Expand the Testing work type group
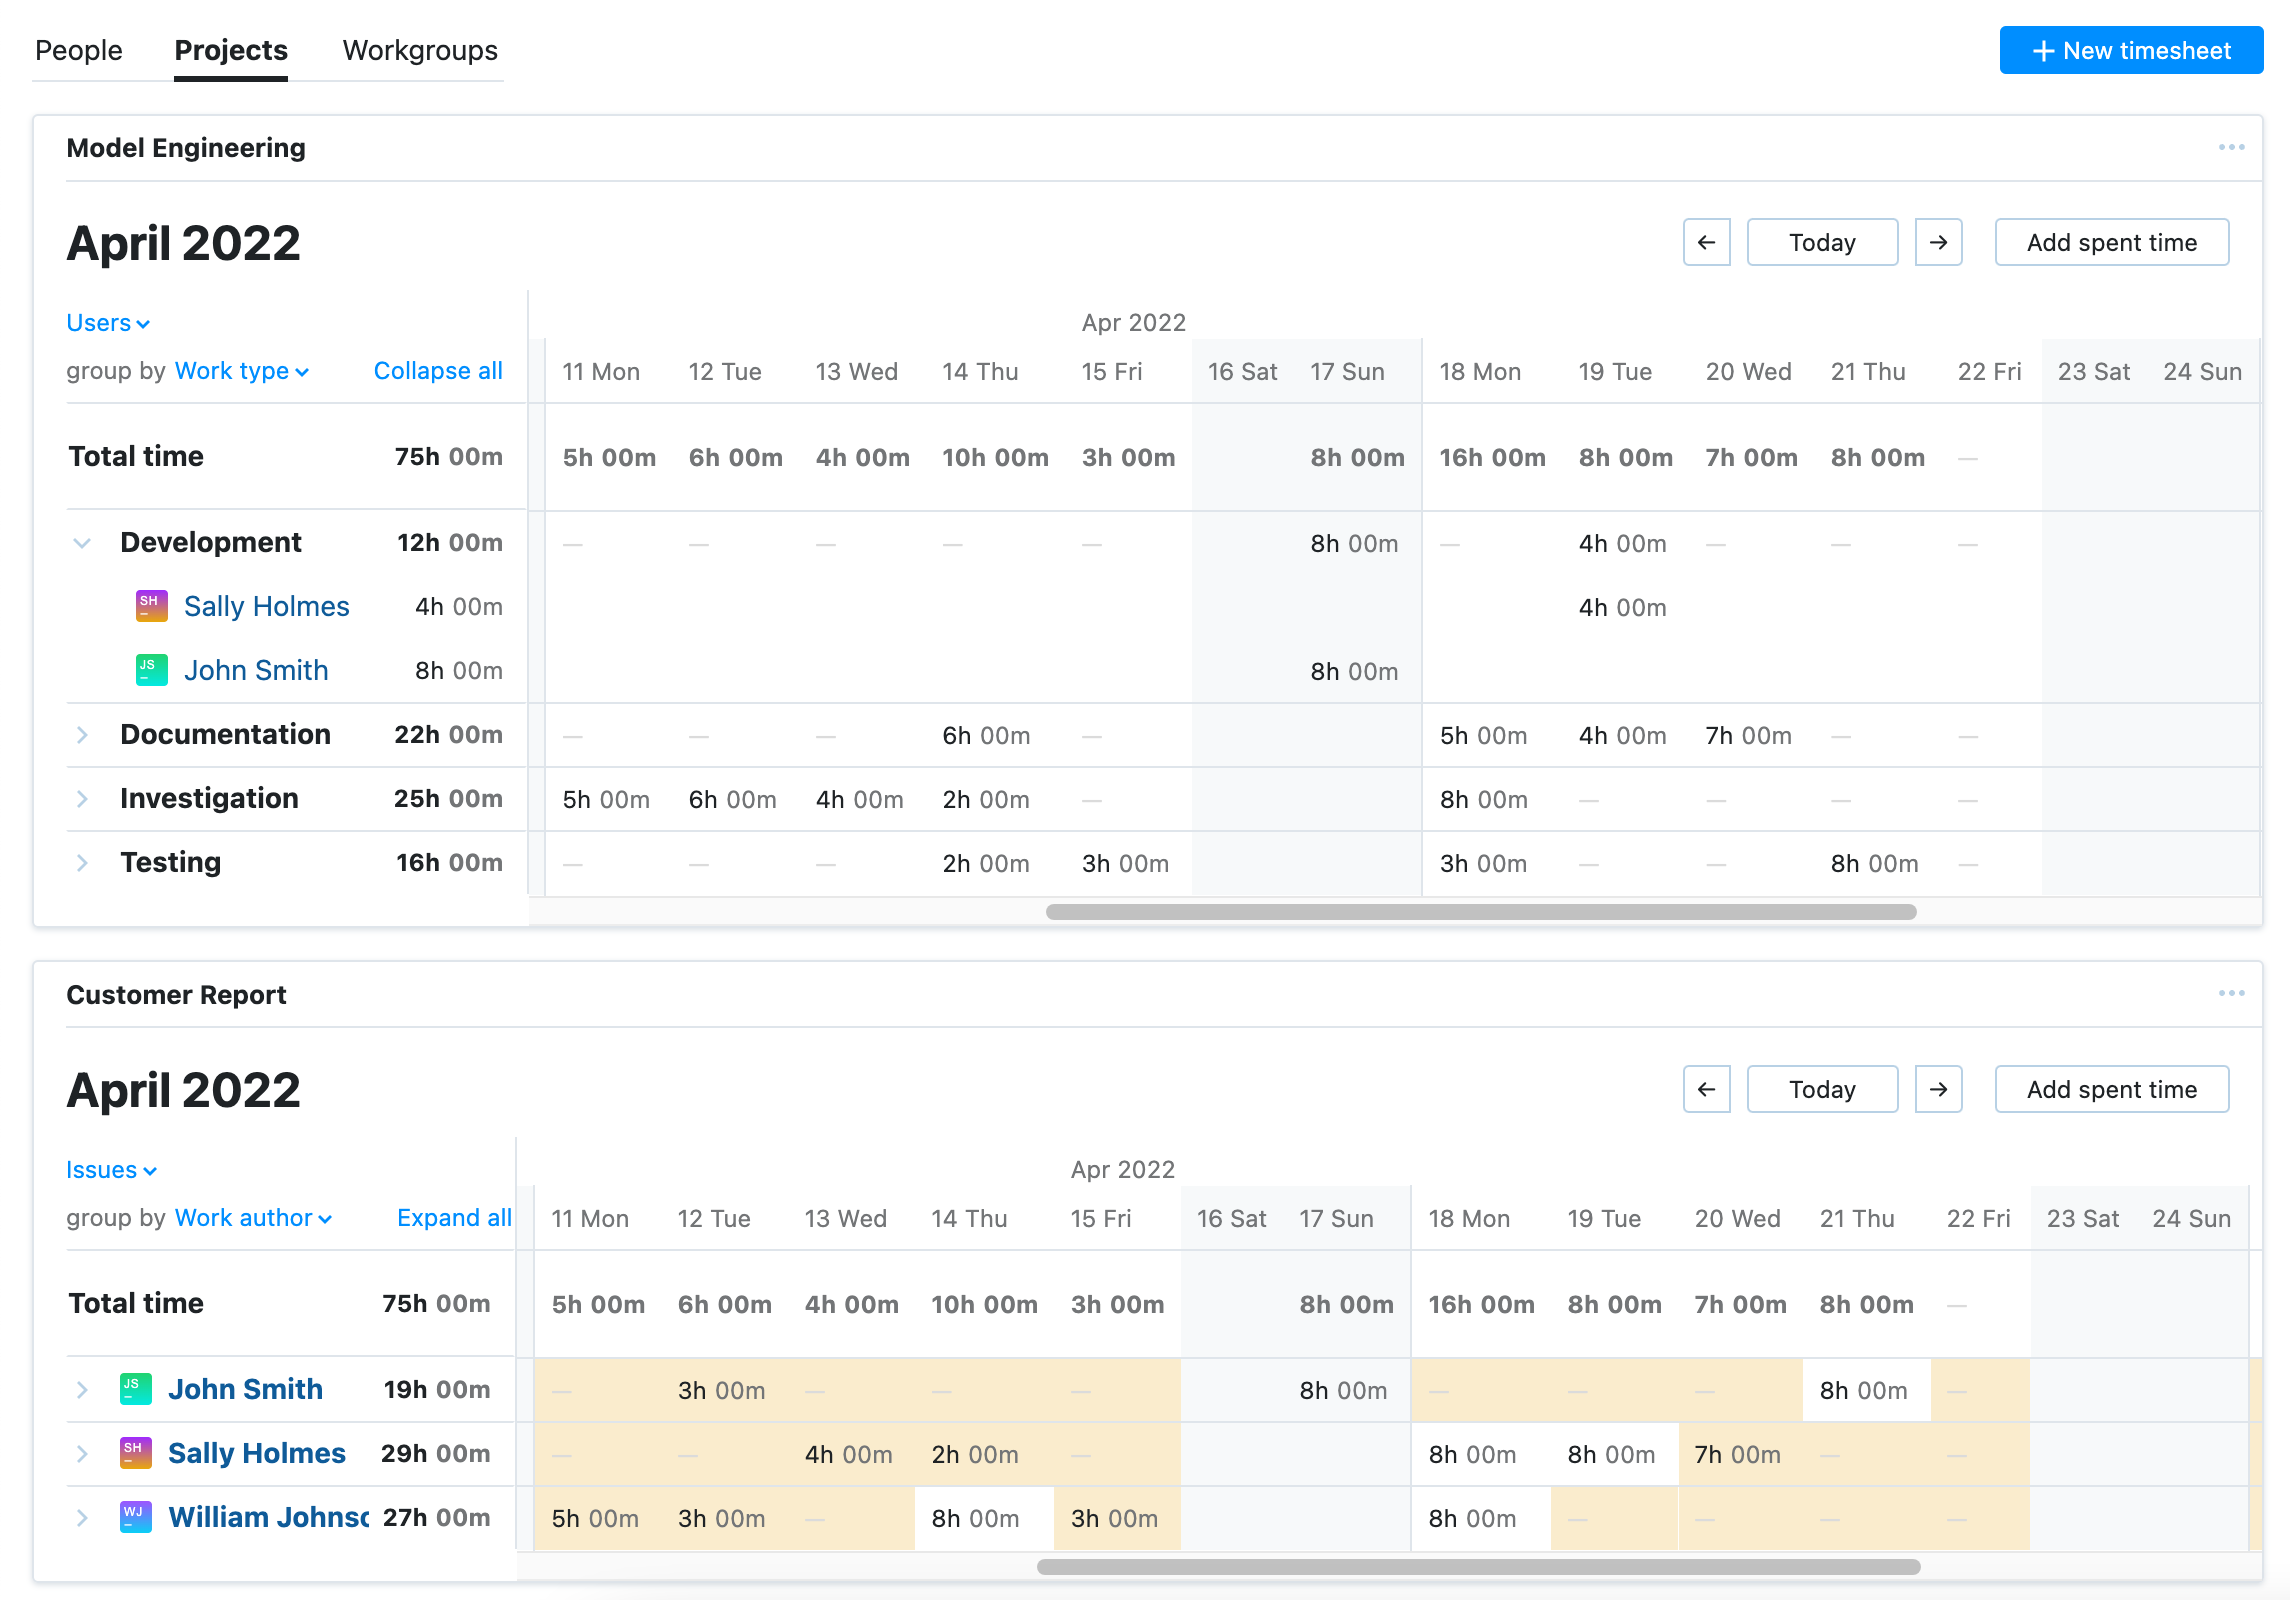The image size is (2290, 1600). click(83, 862)
